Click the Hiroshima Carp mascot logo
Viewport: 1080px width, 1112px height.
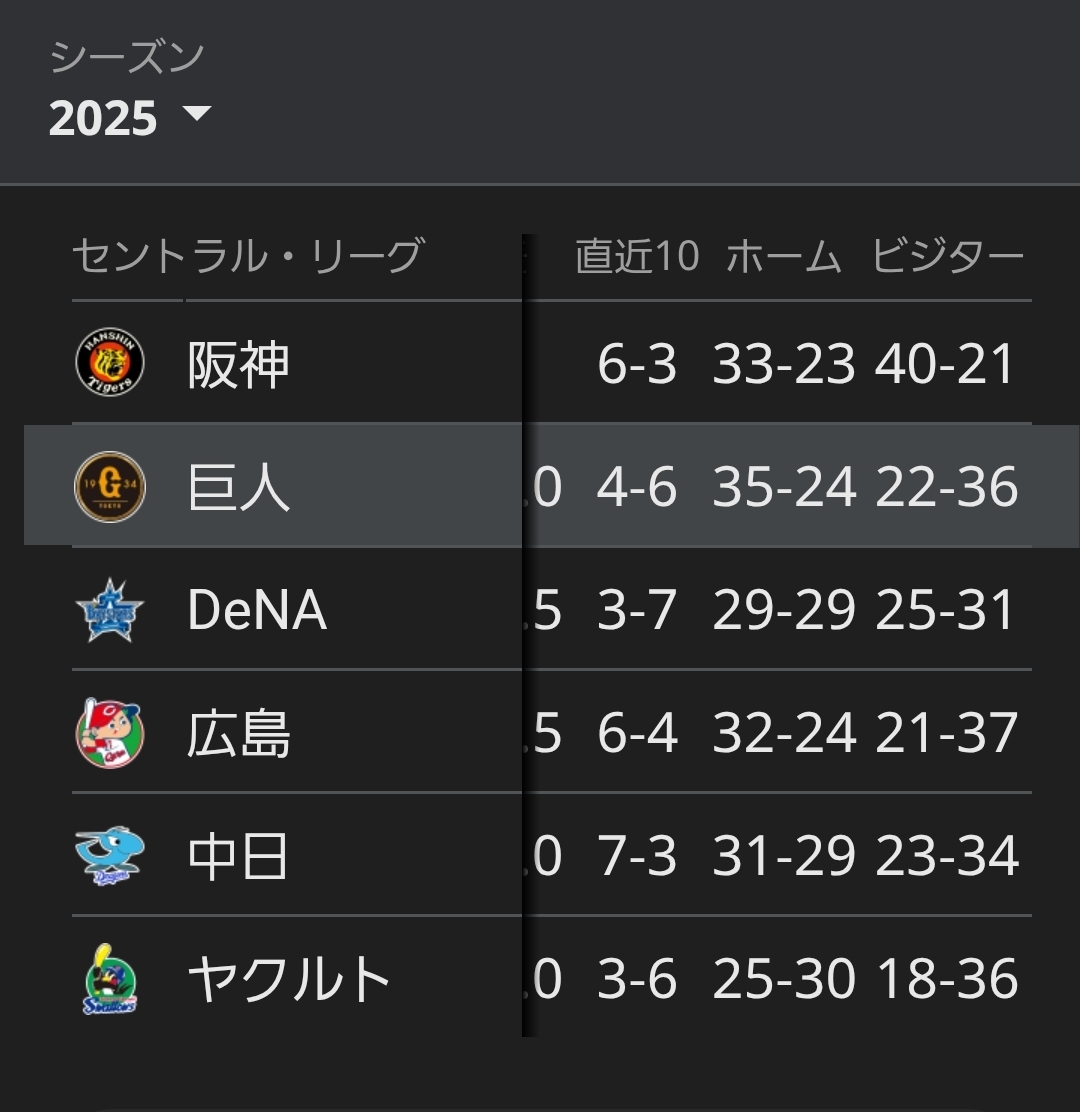(x=110, y=733)
